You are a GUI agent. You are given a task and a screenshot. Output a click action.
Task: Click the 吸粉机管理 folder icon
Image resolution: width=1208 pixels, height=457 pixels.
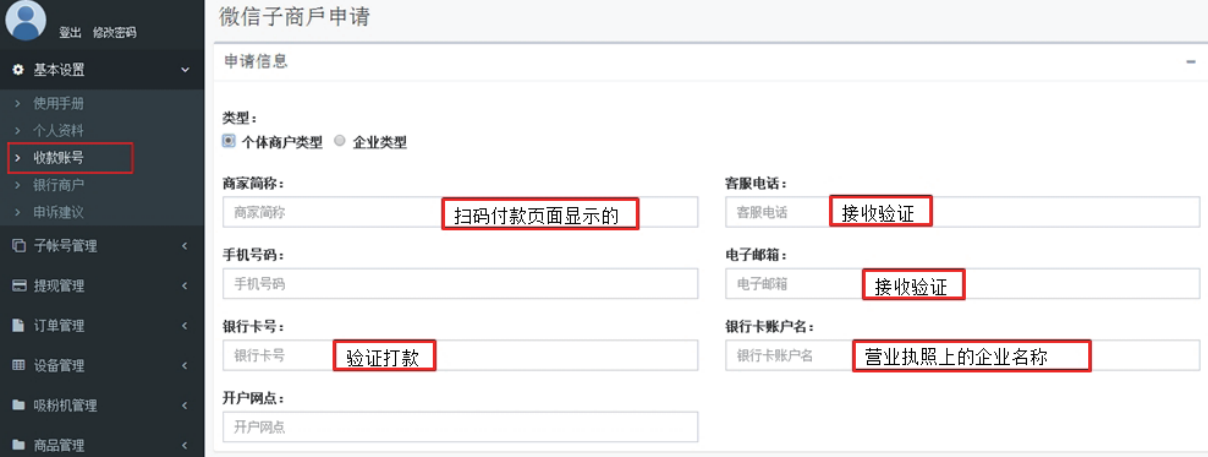point(18,406)
